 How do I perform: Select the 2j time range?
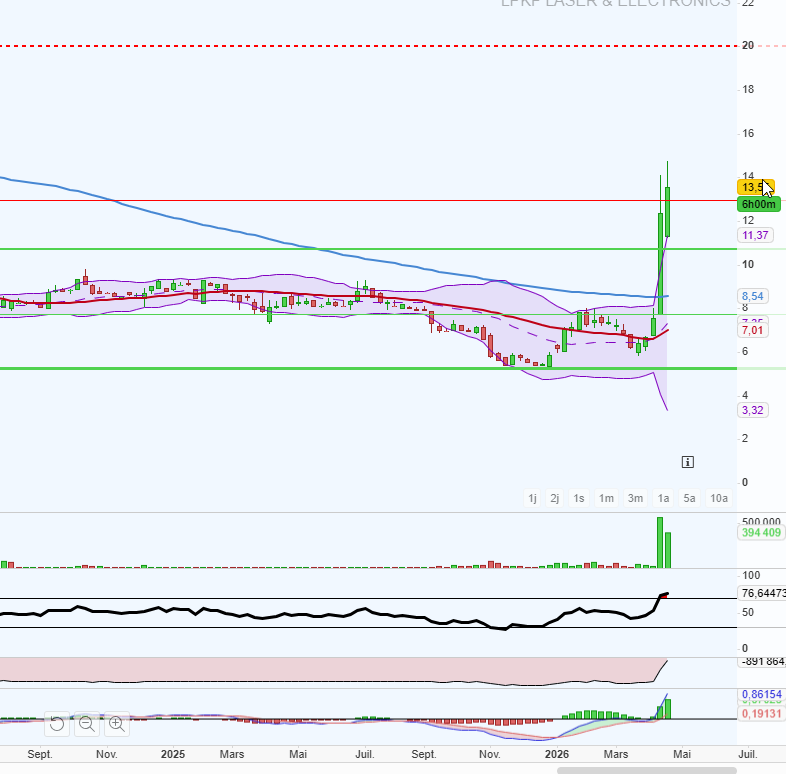pyautogui.click(x=554, y=498)
